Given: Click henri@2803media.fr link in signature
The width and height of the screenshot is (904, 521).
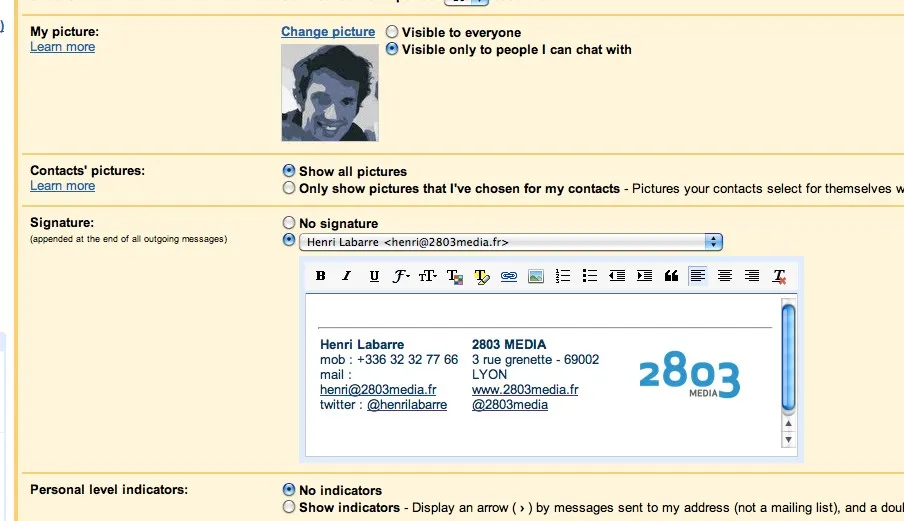Looking at the screenshot, I should pyautogui.click(x=378, y=390).
